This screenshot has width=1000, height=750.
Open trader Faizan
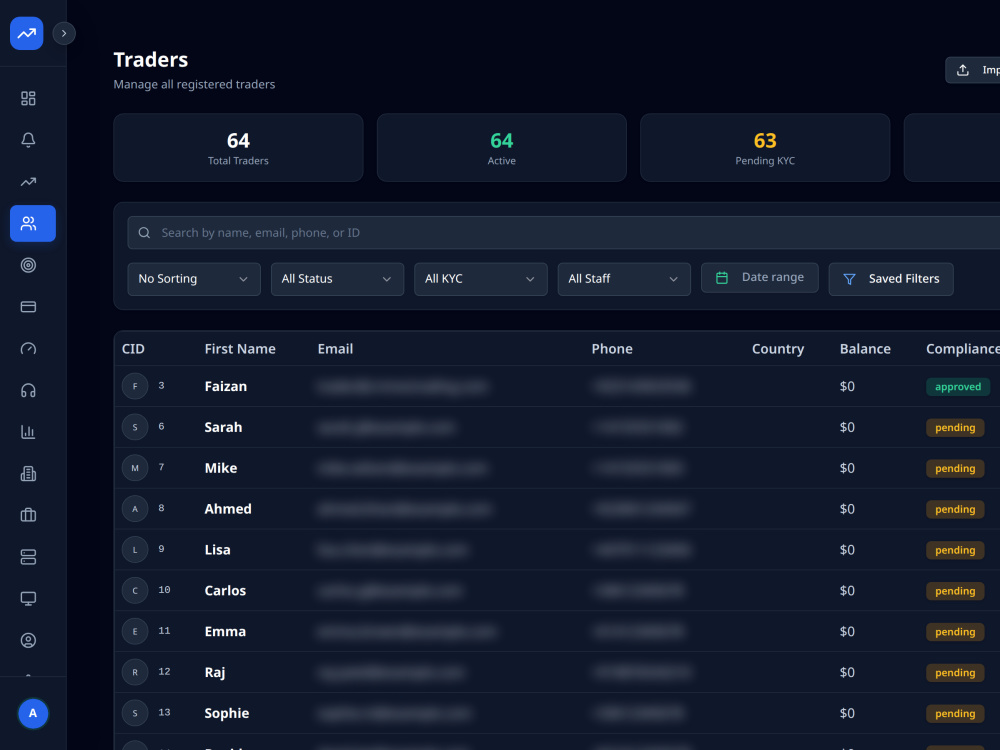[226, 386]
